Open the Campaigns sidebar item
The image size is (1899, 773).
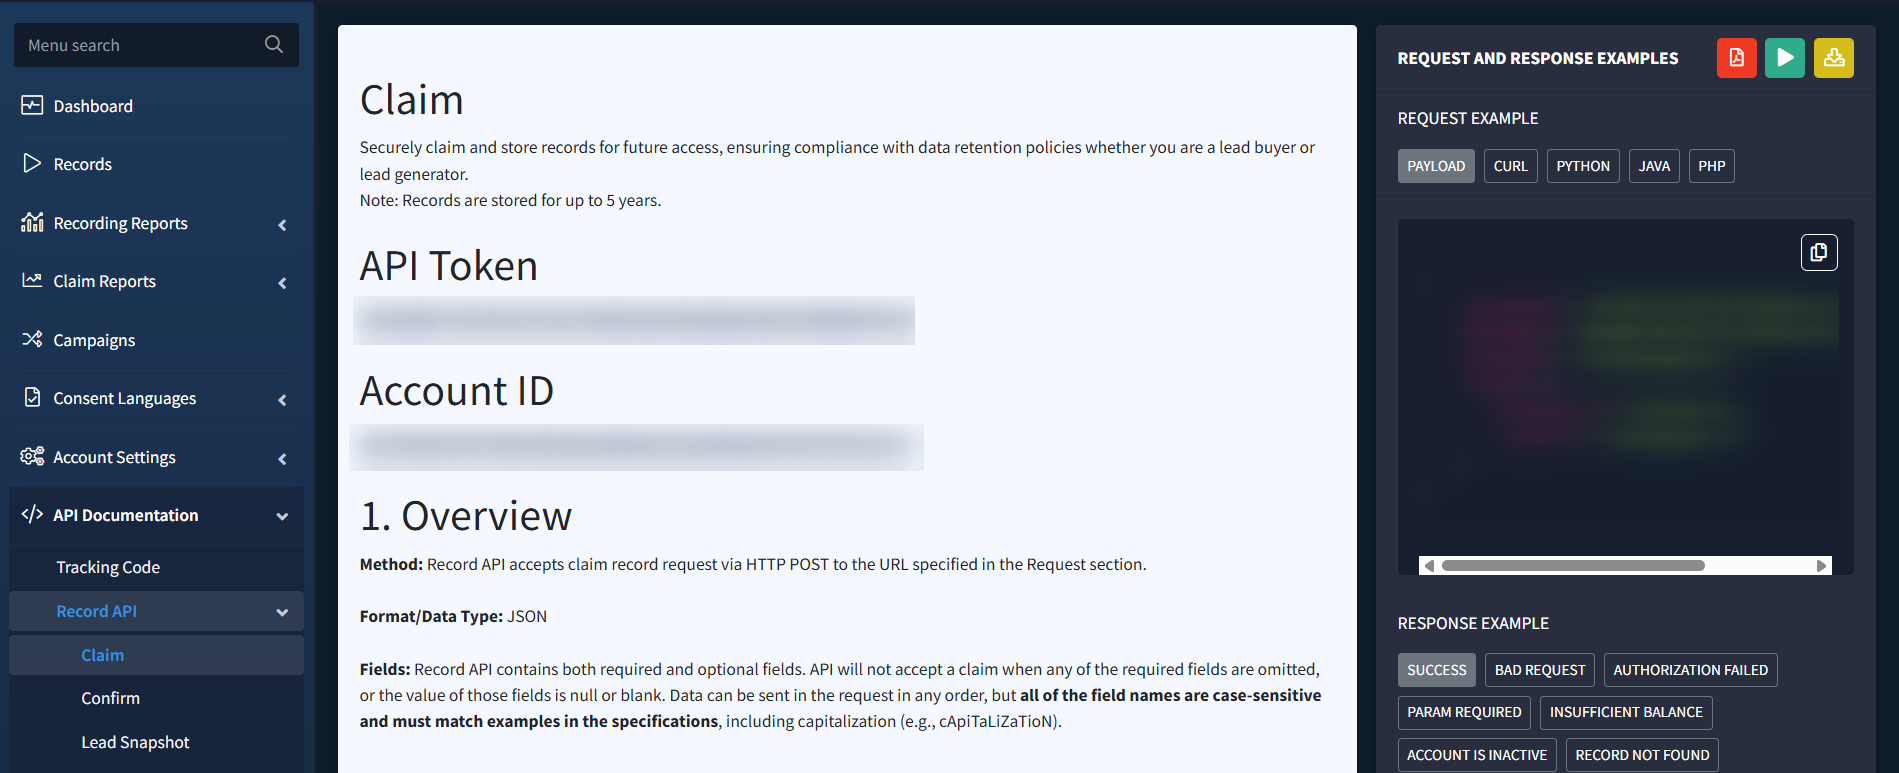(x=94, y=340)
